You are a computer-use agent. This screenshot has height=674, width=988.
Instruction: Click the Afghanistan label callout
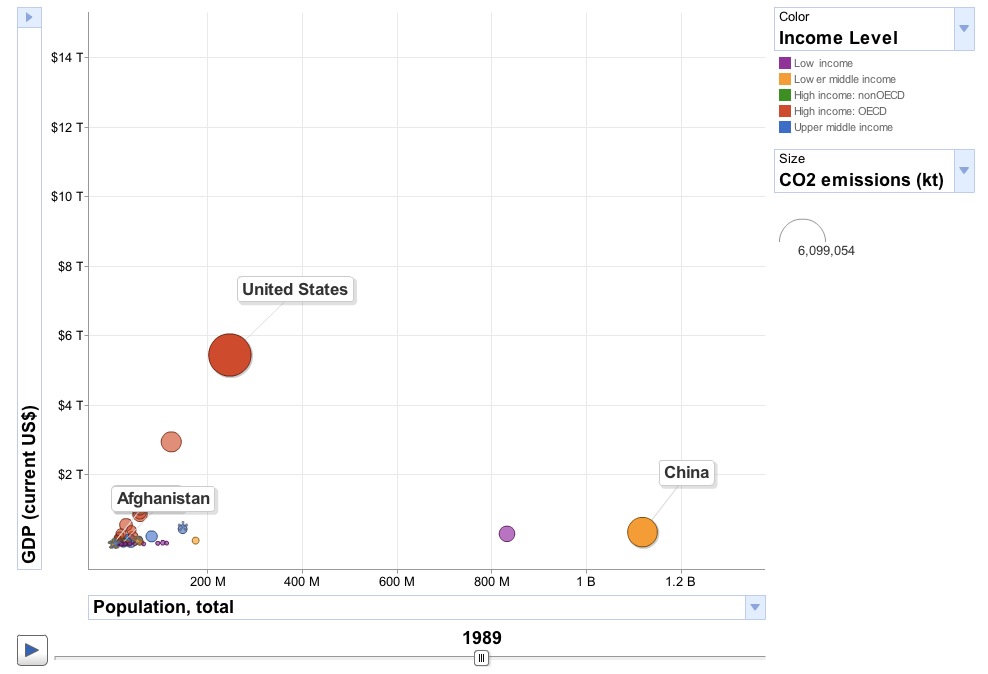point(163,498)
